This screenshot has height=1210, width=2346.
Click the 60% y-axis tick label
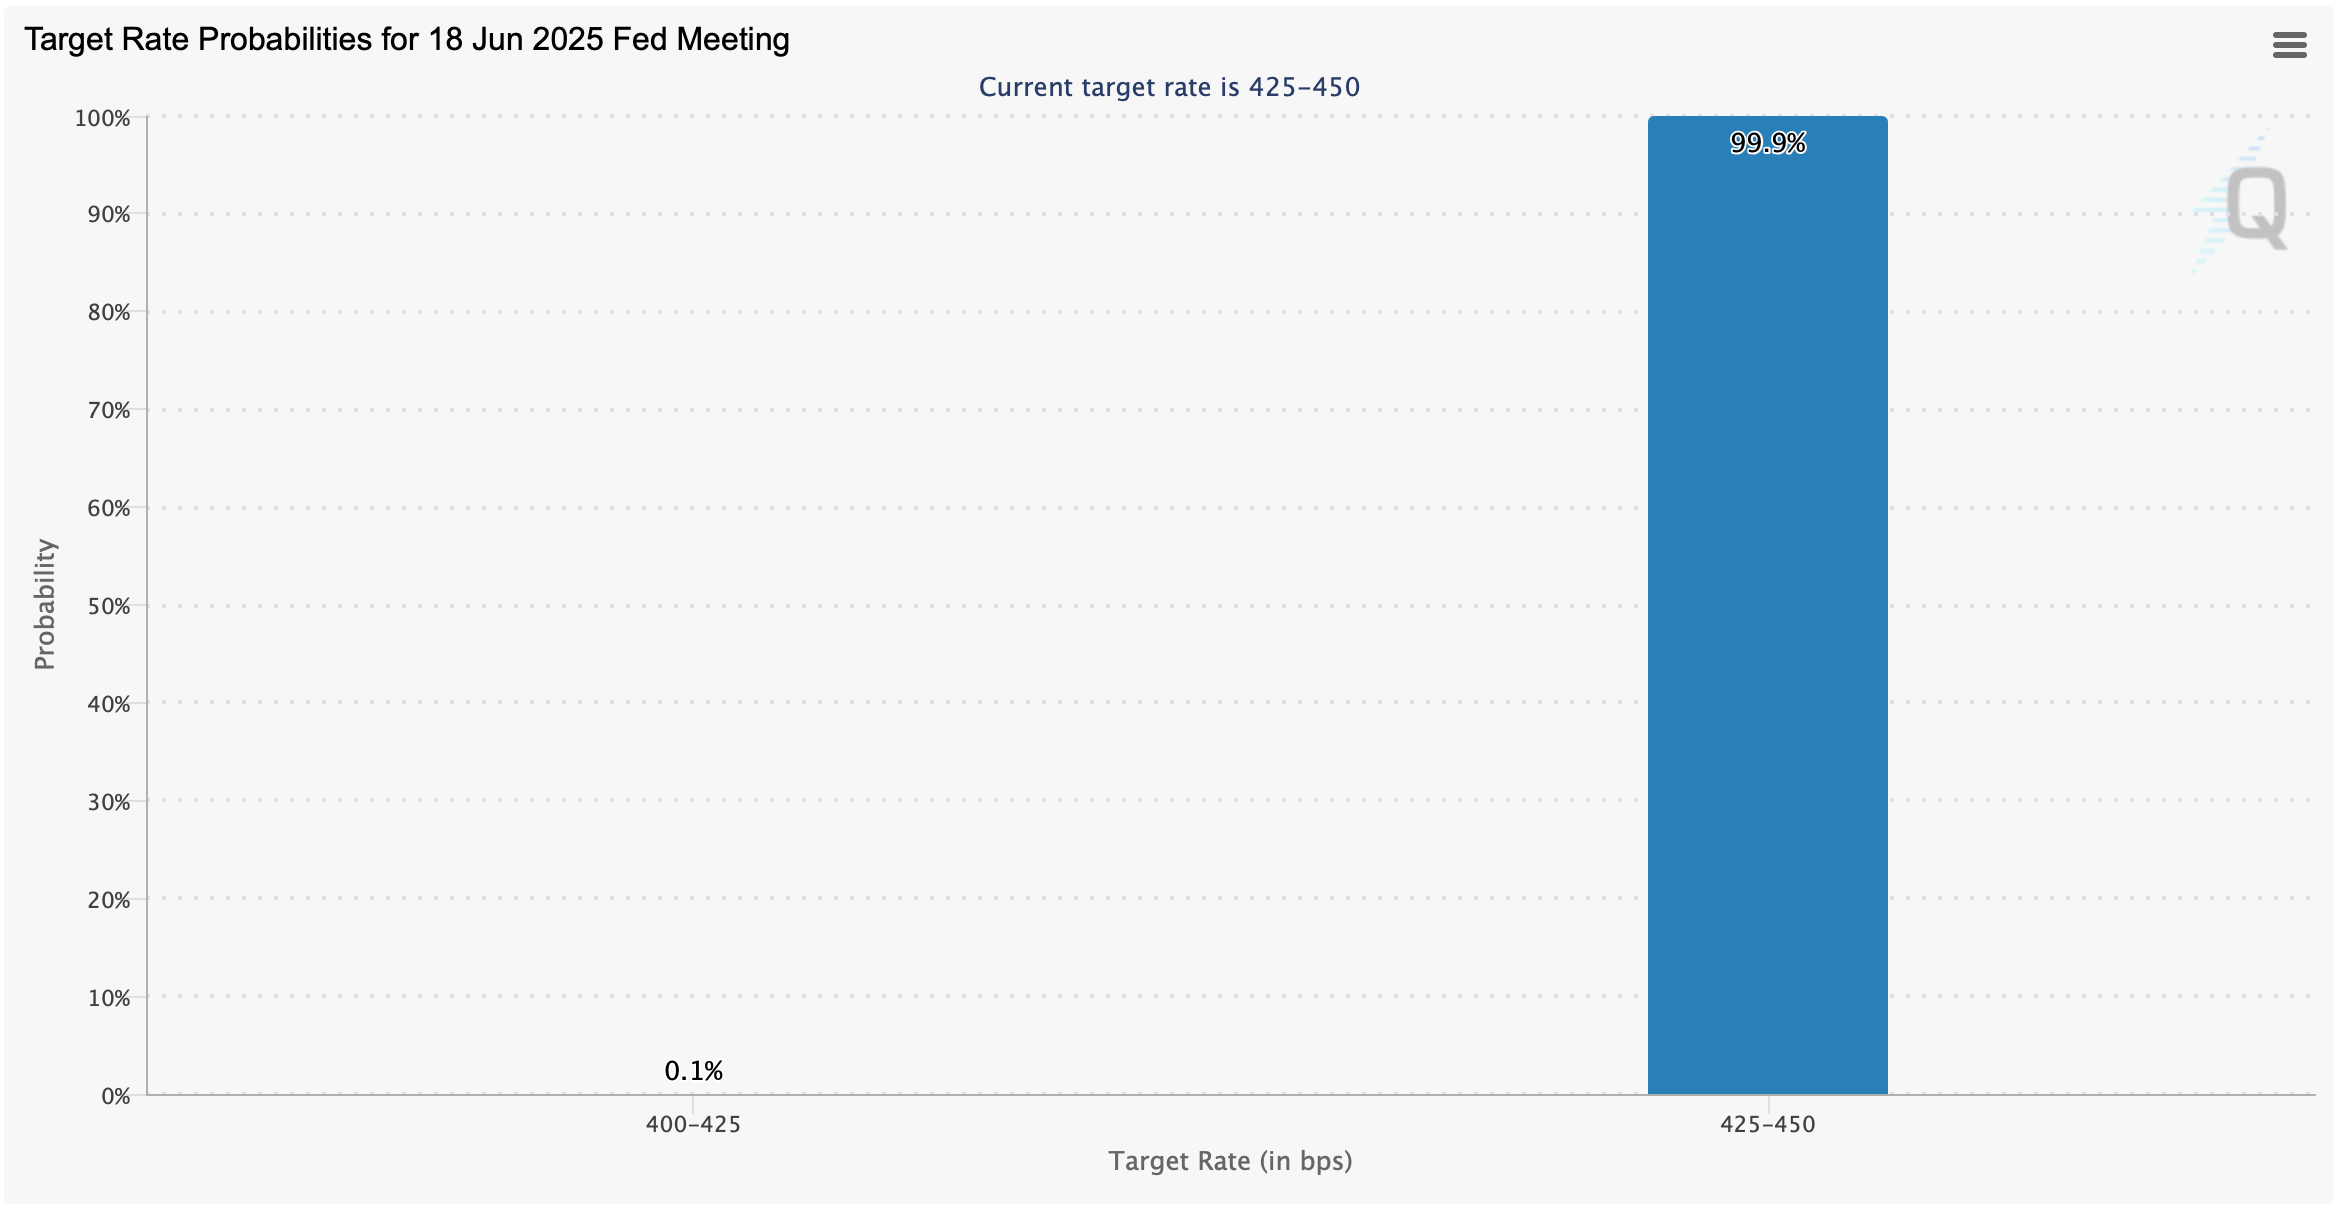tap(109, 508)
